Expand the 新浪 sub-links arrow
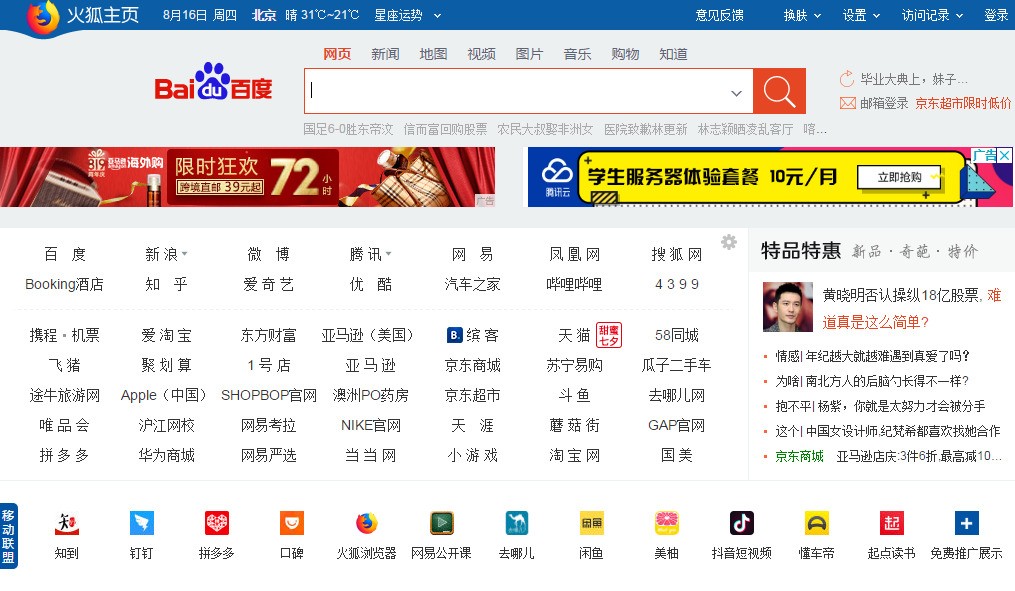The height and width of the screenshot is (591, 1015). click(x=184, y=254)
